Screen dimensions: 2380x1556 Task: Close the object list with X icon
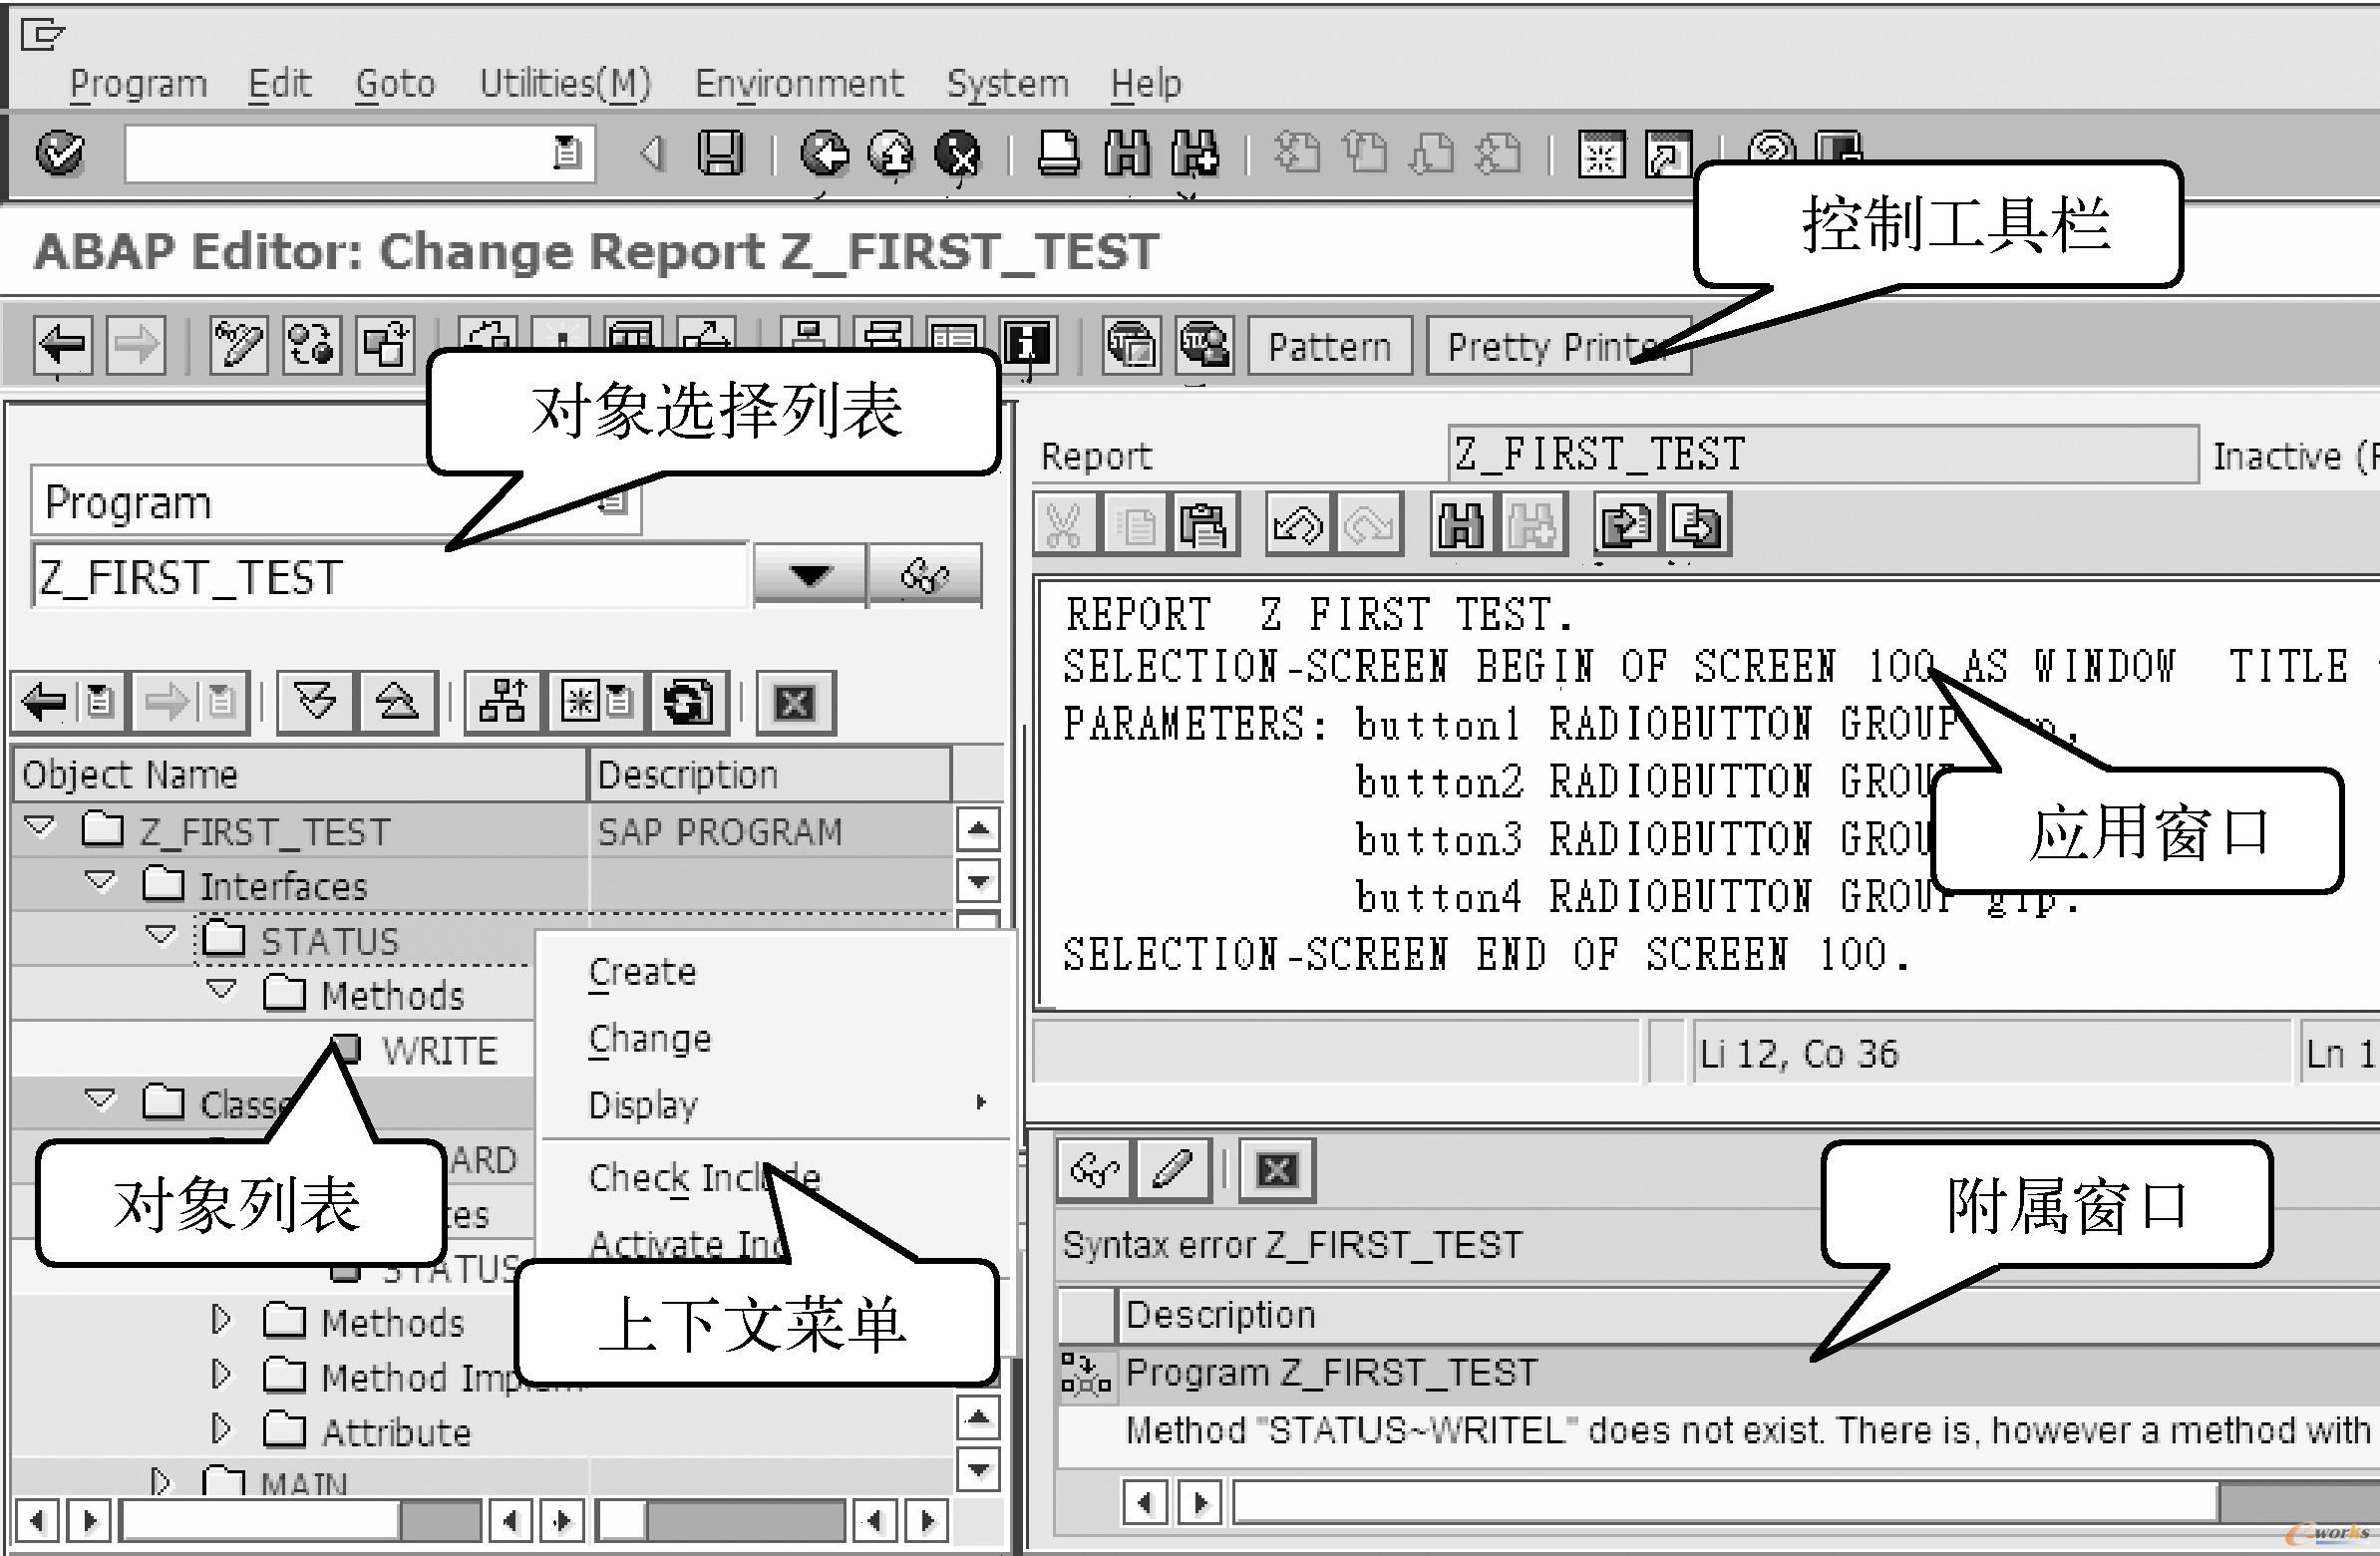(x=795, y=702)
